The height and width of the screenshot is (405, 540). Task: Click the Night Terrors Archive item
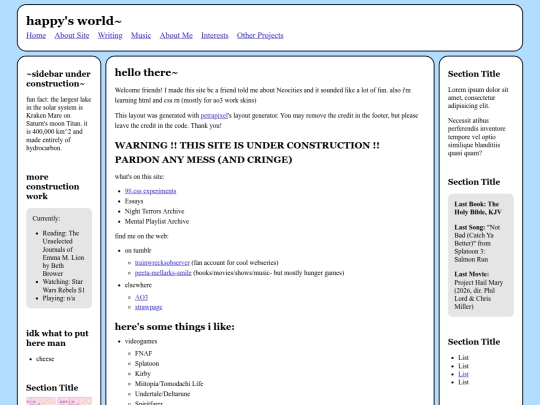pyautogui.click(x=154, y=211)
